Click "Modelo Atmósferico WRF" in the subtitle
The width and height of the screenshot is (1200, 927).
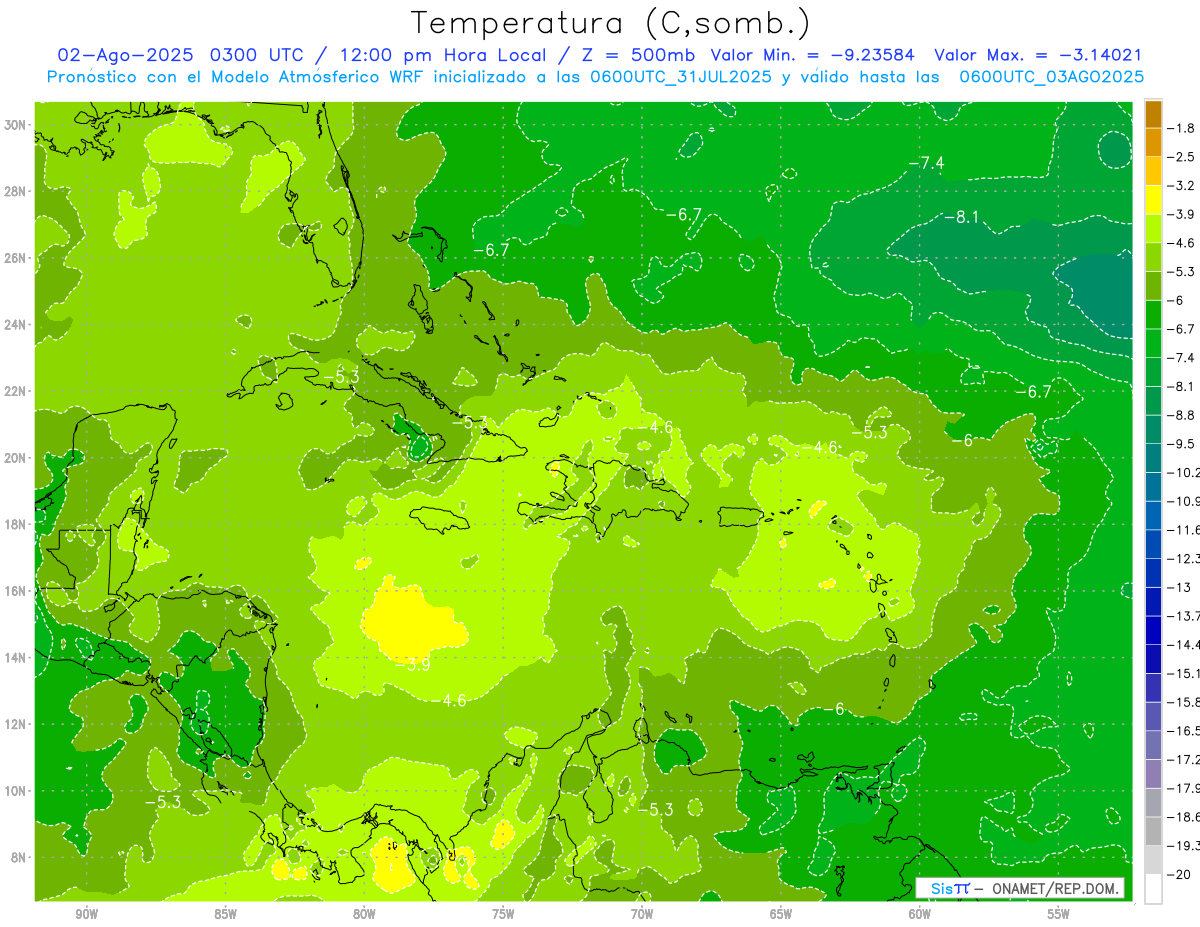299,77
